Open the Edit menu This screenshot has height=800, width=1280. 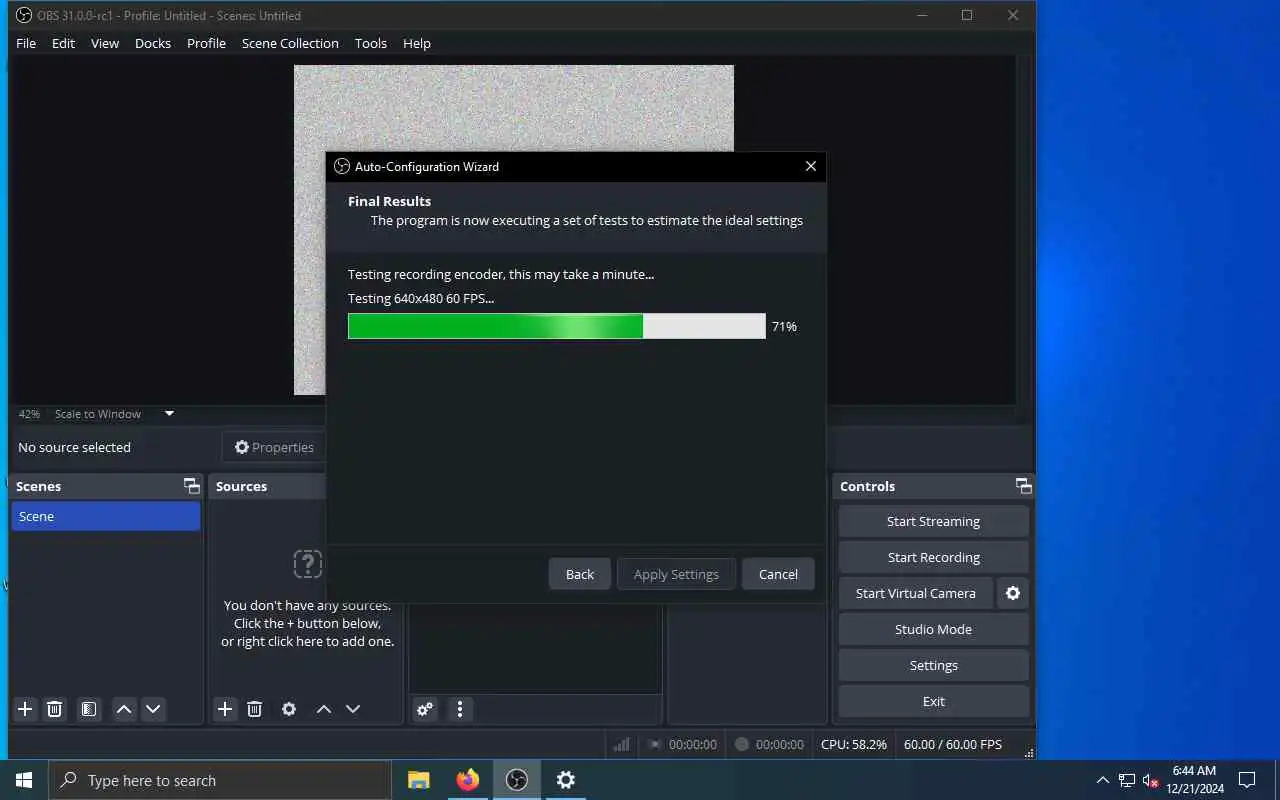(63, 43)
